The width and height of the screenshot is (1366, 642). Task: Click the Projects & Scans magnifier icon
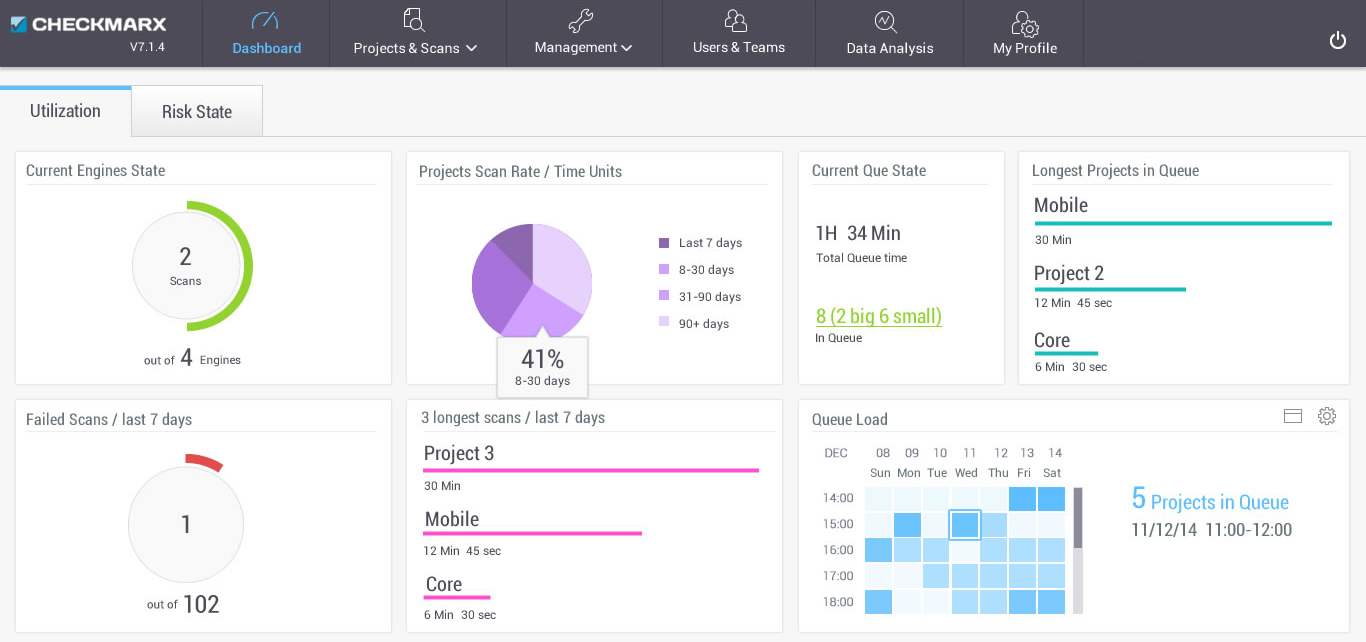414,20
